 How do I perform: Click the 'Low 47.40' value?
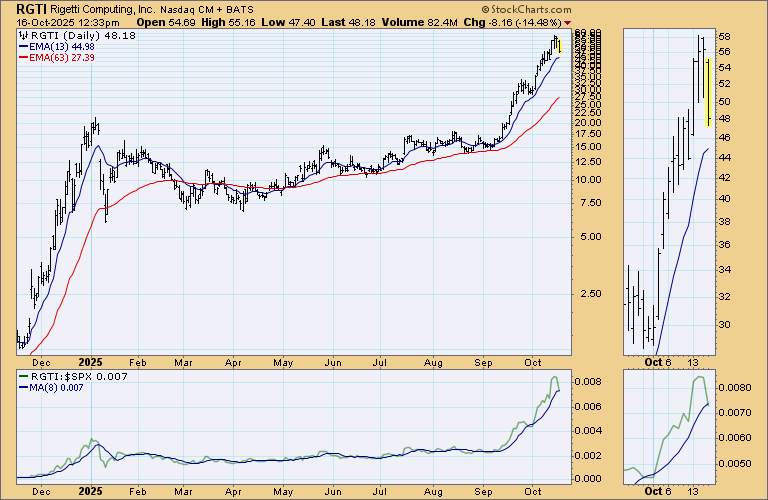pyautogui.click(x=288, y=23)
